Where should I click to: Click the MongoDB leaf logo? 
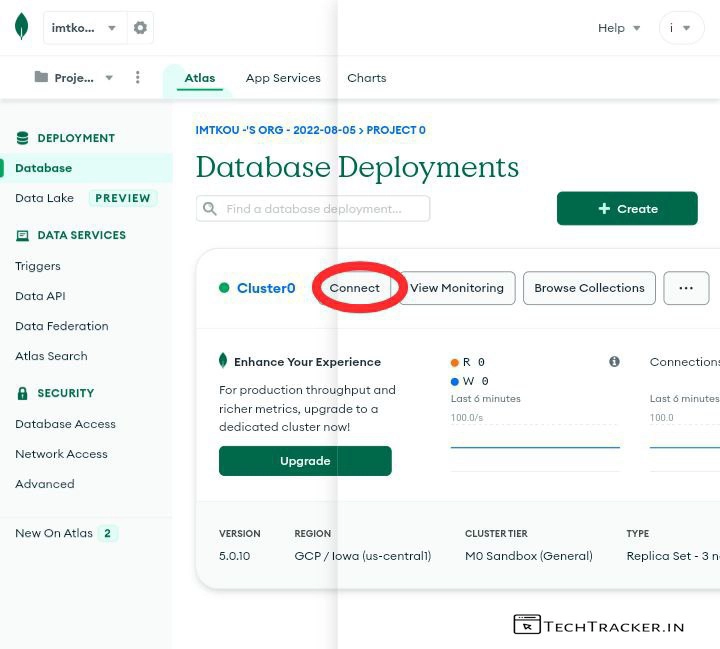(x=21, y=27)
